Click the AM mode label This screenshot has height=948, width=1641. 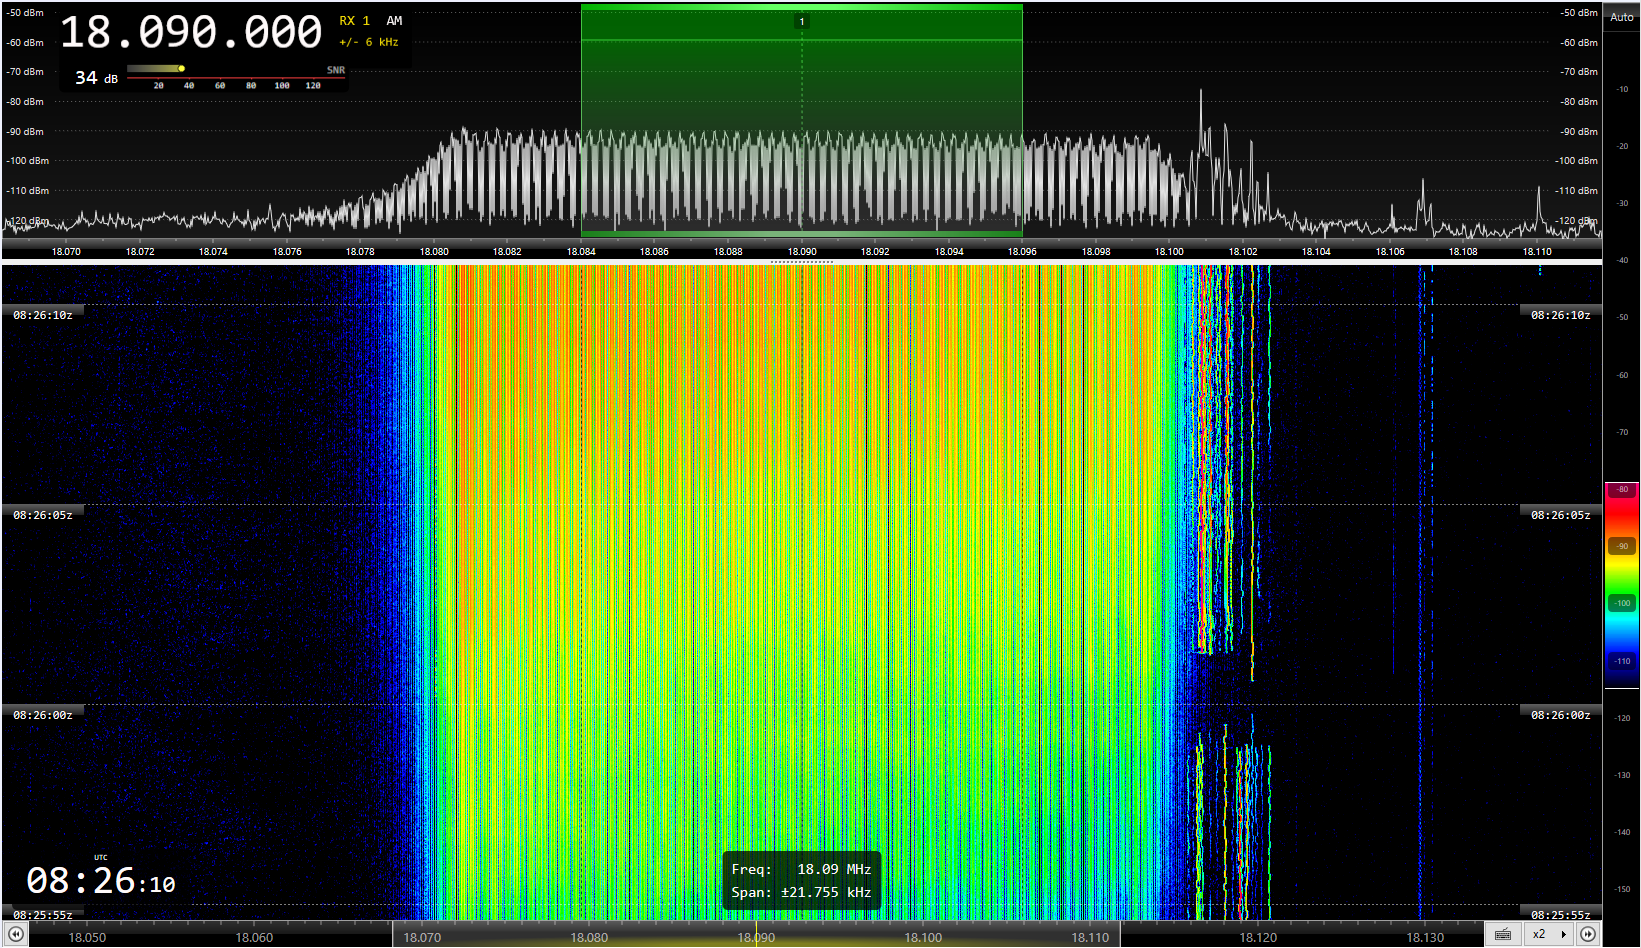394,21
